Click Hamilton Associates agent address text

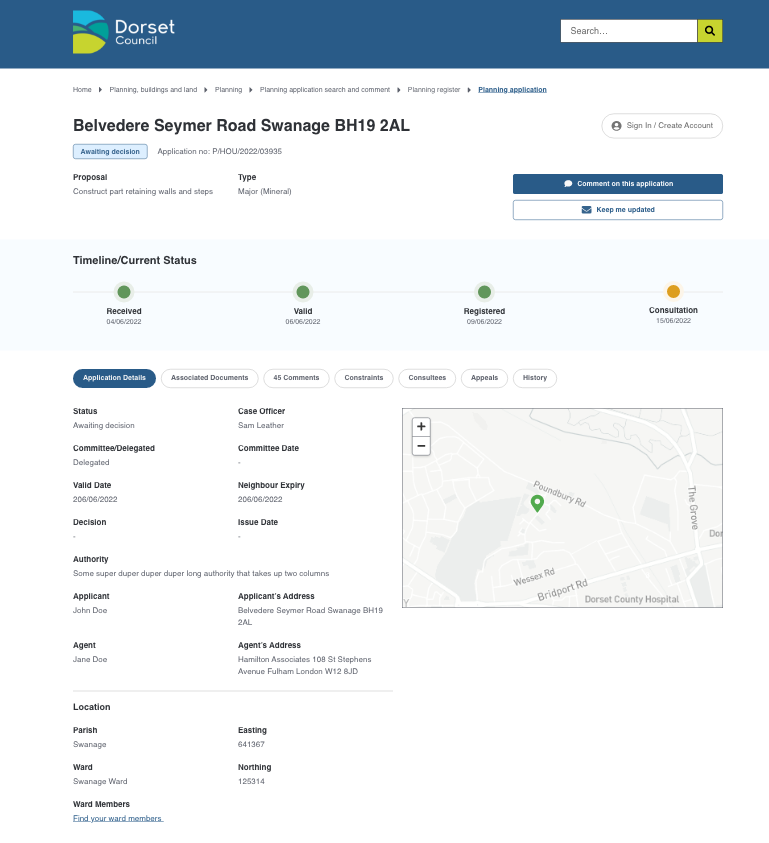coord(304,665)
